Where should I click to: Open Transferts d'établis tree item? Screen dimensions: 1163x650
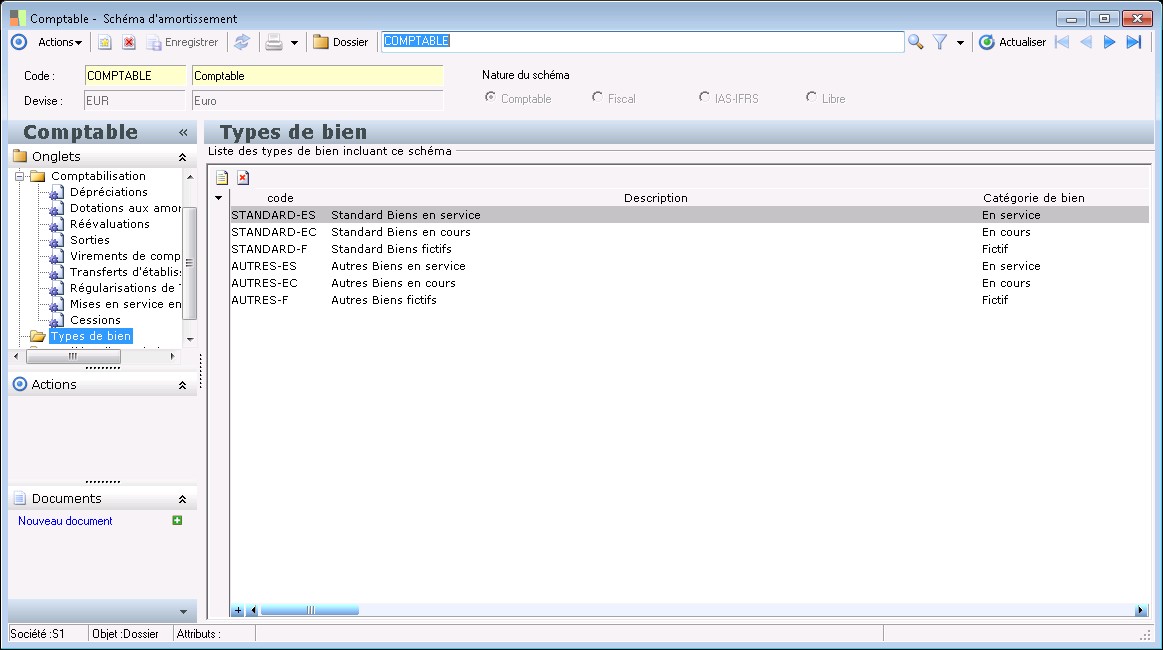click(125, 272)
